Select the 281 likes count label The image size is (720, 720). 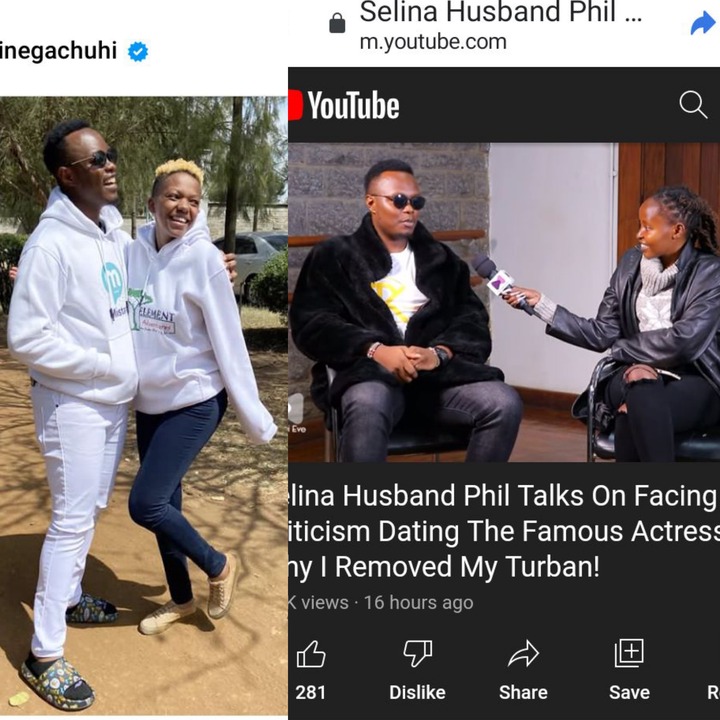(x=311, y=692)
